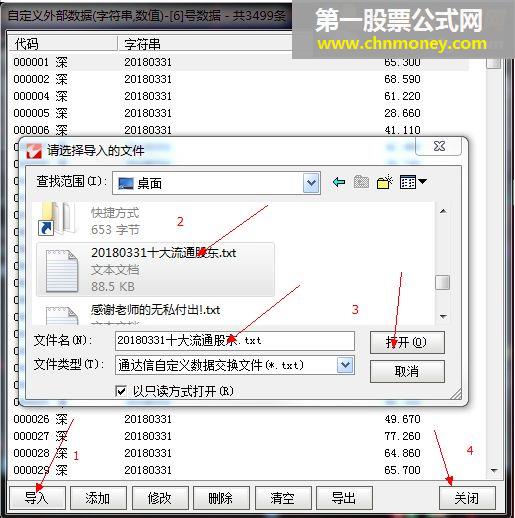Image resolution: width=515 pixels, height=518 pixels.
Task: Click the 取消 button
Action: click(407, 371)
